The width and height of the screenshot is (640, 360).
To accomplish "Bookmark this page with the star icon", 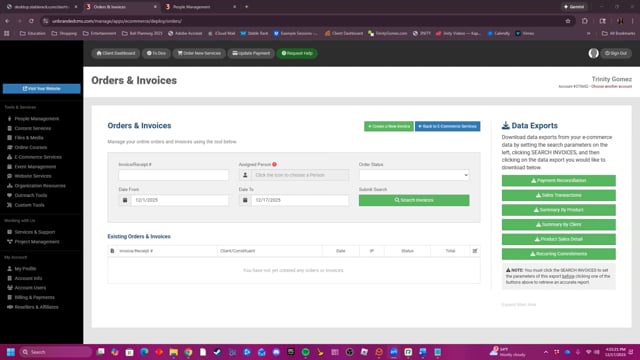I will (x=568, y=21).
